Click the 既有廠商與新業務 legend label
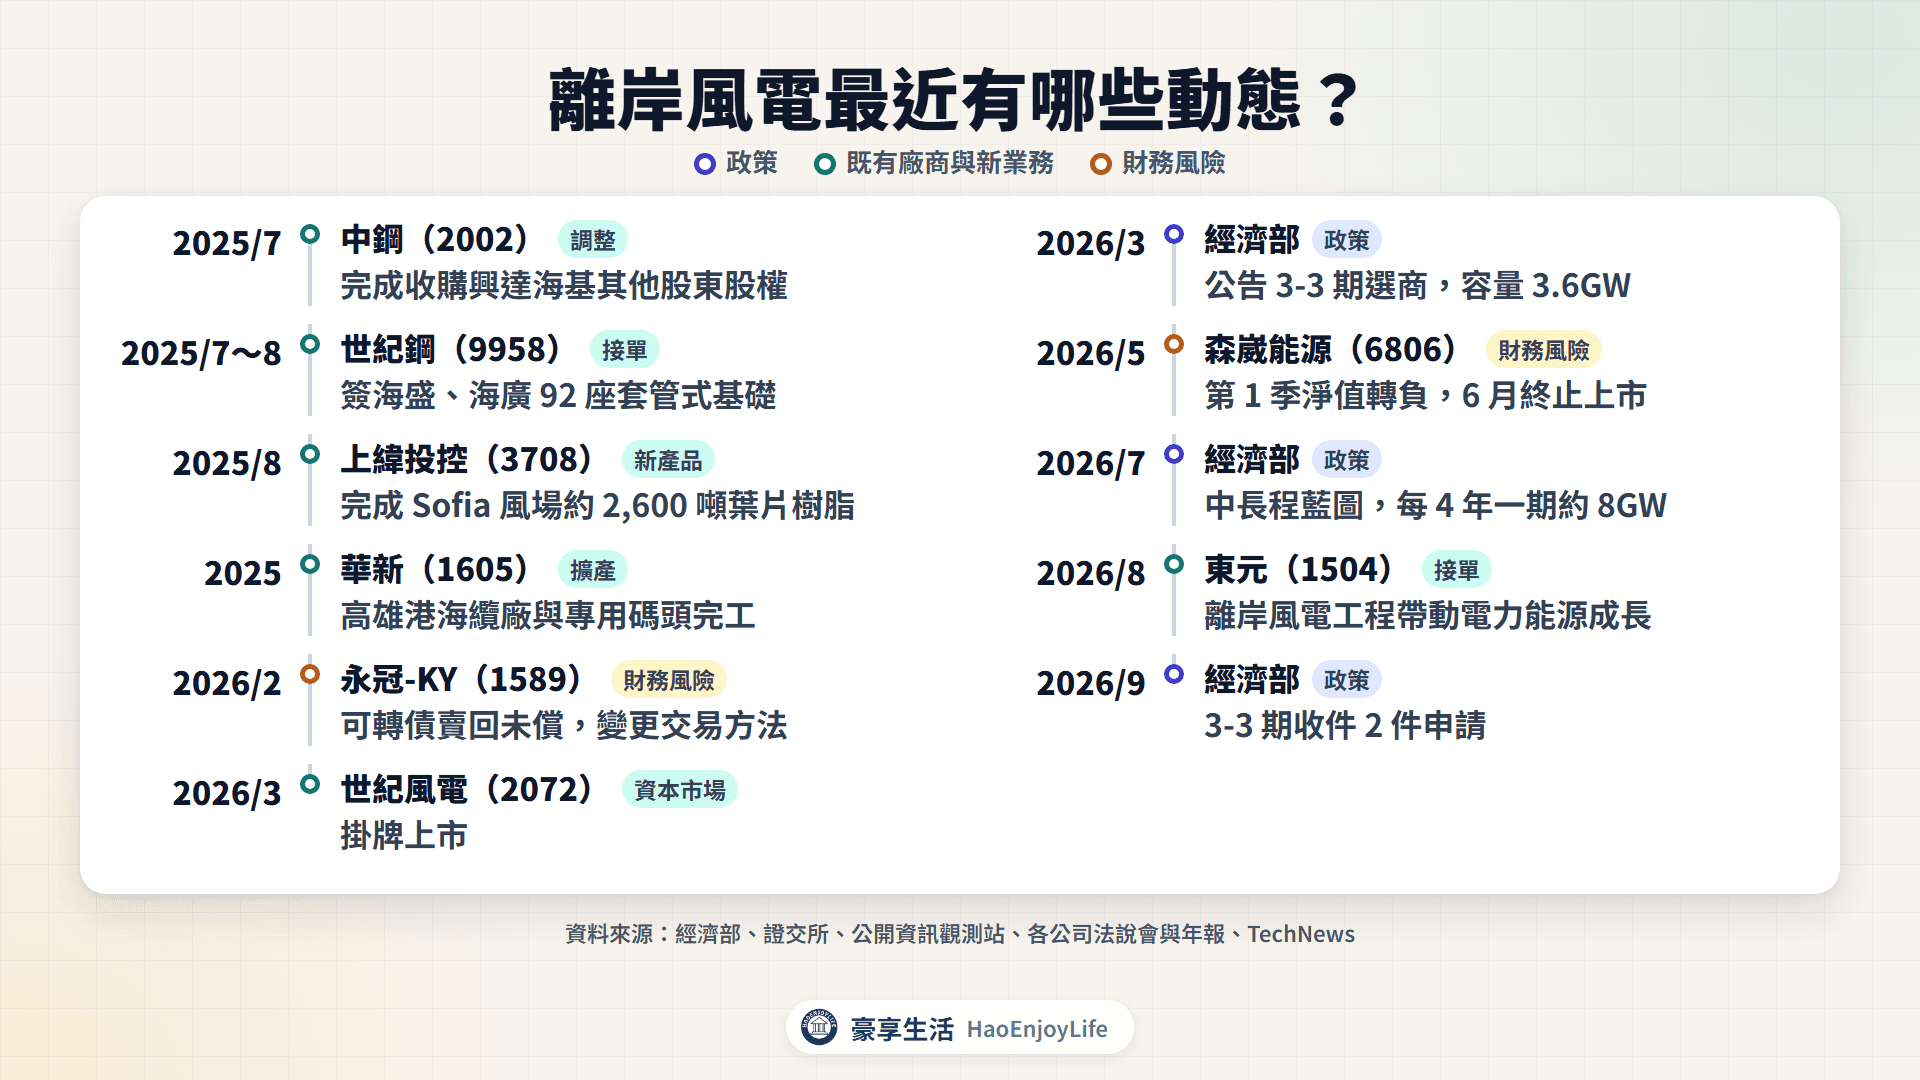Viewport: 1920px width, 1080px height. [950, 163]
